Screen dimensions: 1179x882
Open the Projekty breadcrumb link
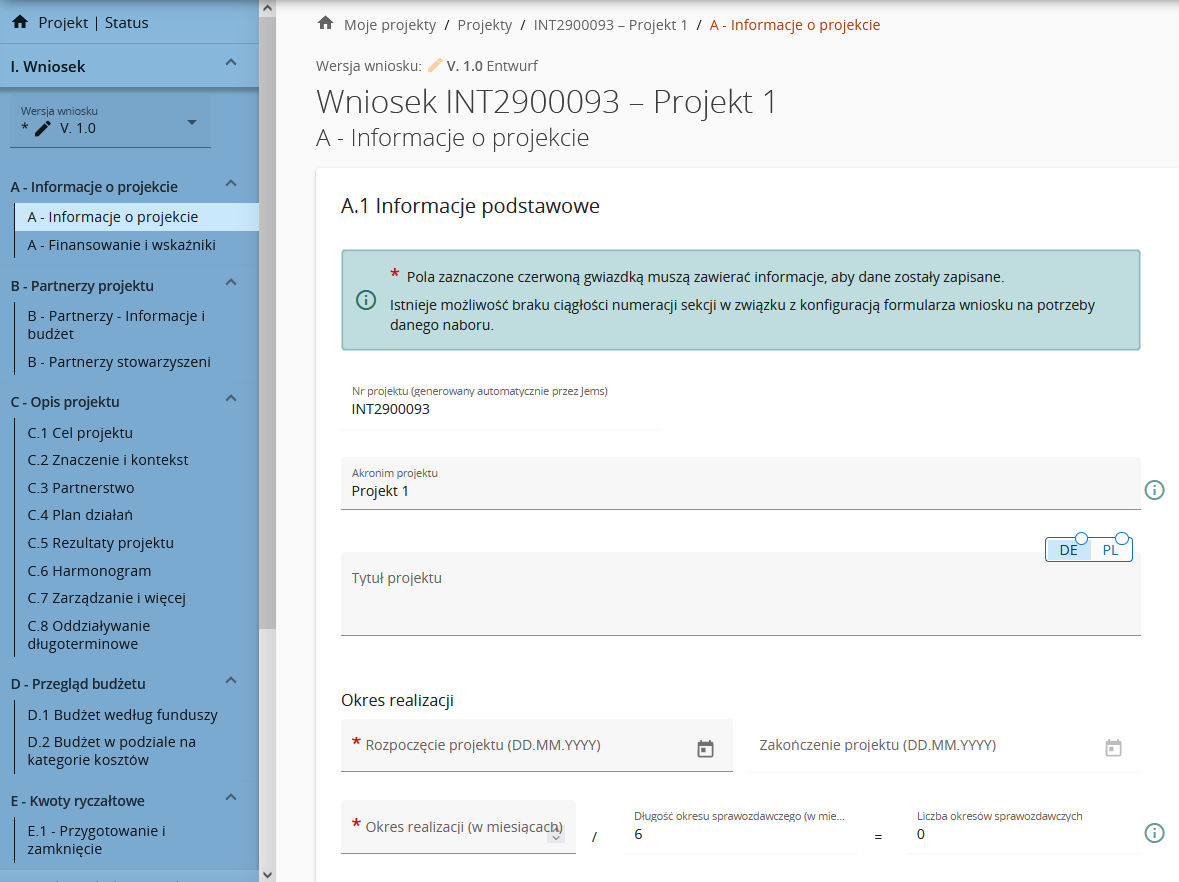click(484, 25)
